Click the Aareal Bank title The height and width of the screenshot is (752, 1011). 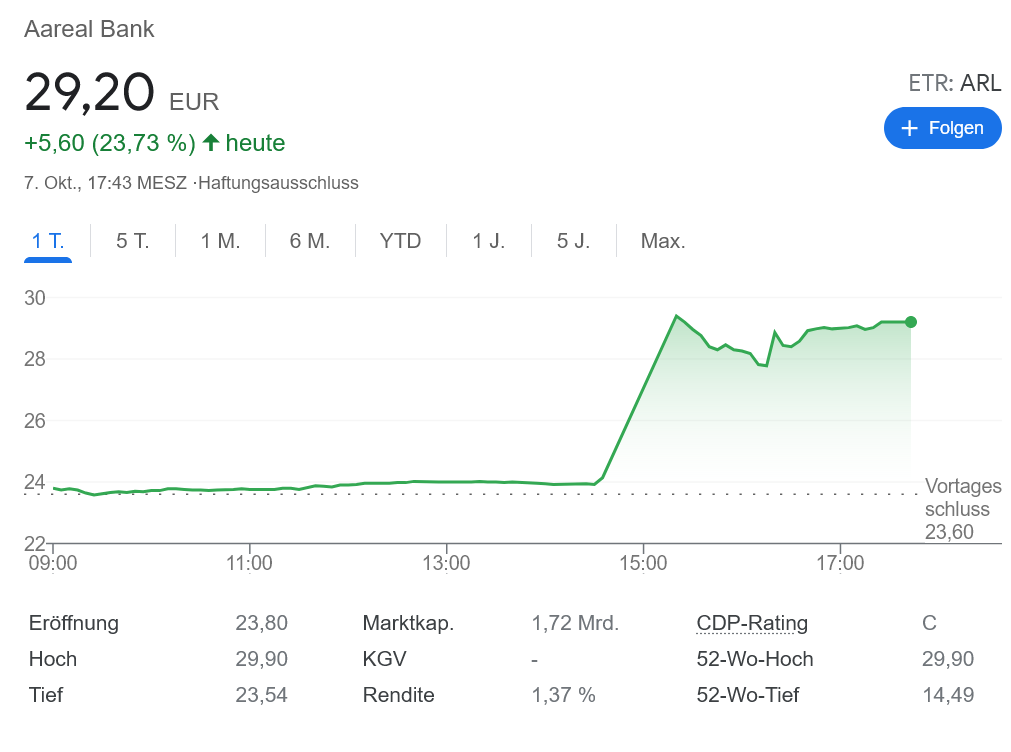(x=89, y=29)
